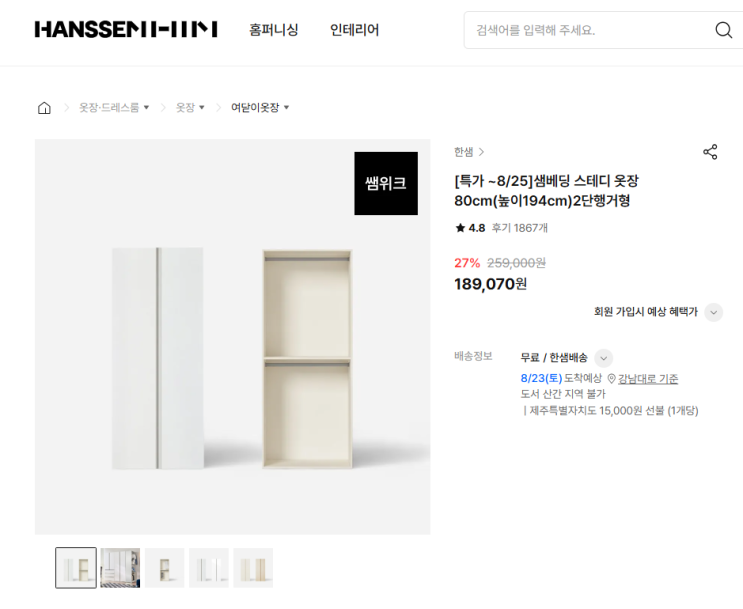Image resolution: width=743 pixels, height=609 pixels.
Task: Select the last beige wardrobe thumbnail
Action: click(x=253, y=568)
